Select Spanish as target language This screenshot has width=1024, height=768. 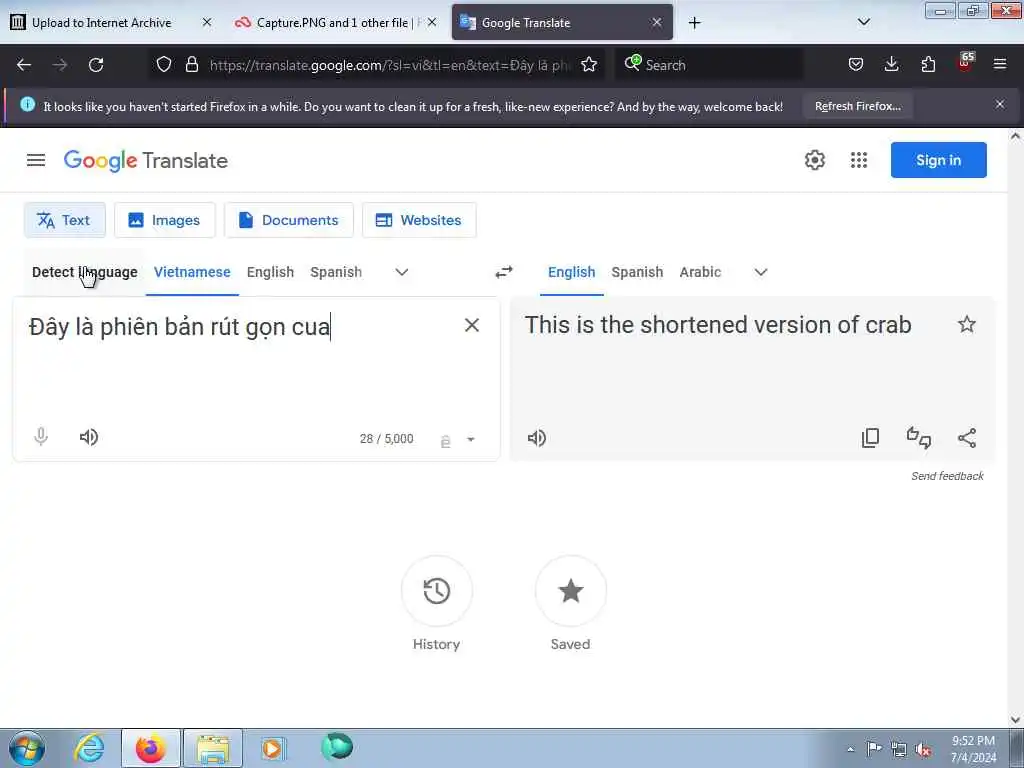coord(637,272)
